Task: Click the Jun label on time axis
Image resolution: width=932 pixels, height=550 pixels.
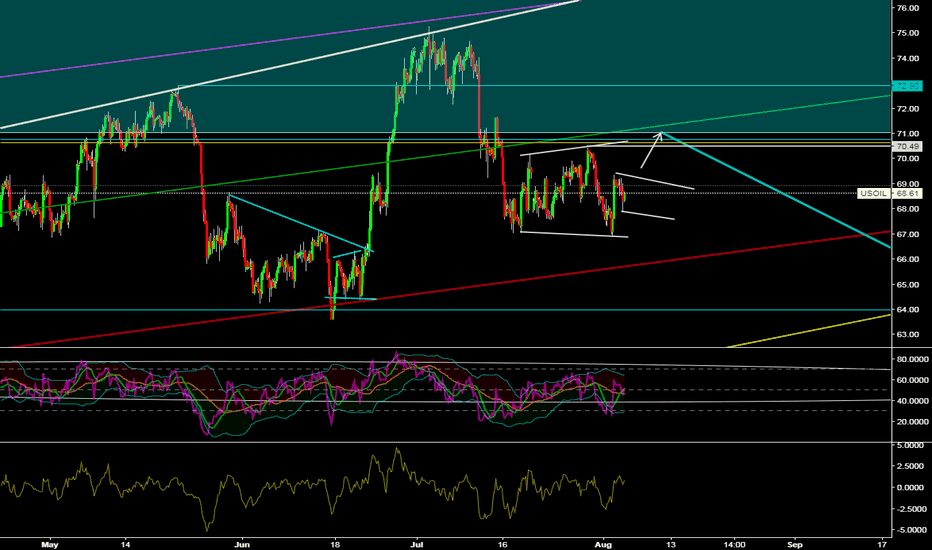Action: [x=241, y=544]
